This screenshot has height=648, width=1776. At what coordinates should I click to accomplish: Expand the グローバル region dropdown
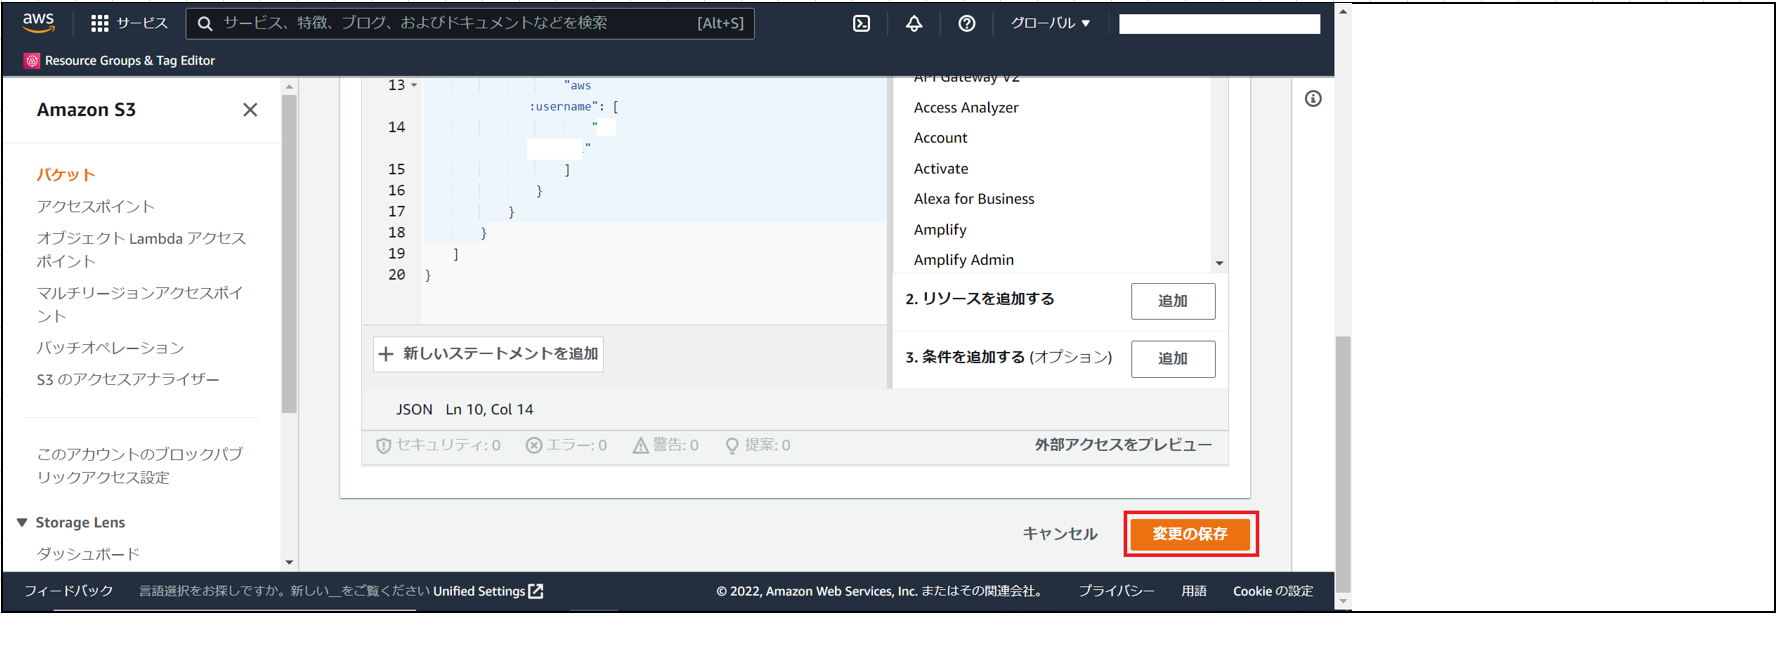coord(1050,23)
